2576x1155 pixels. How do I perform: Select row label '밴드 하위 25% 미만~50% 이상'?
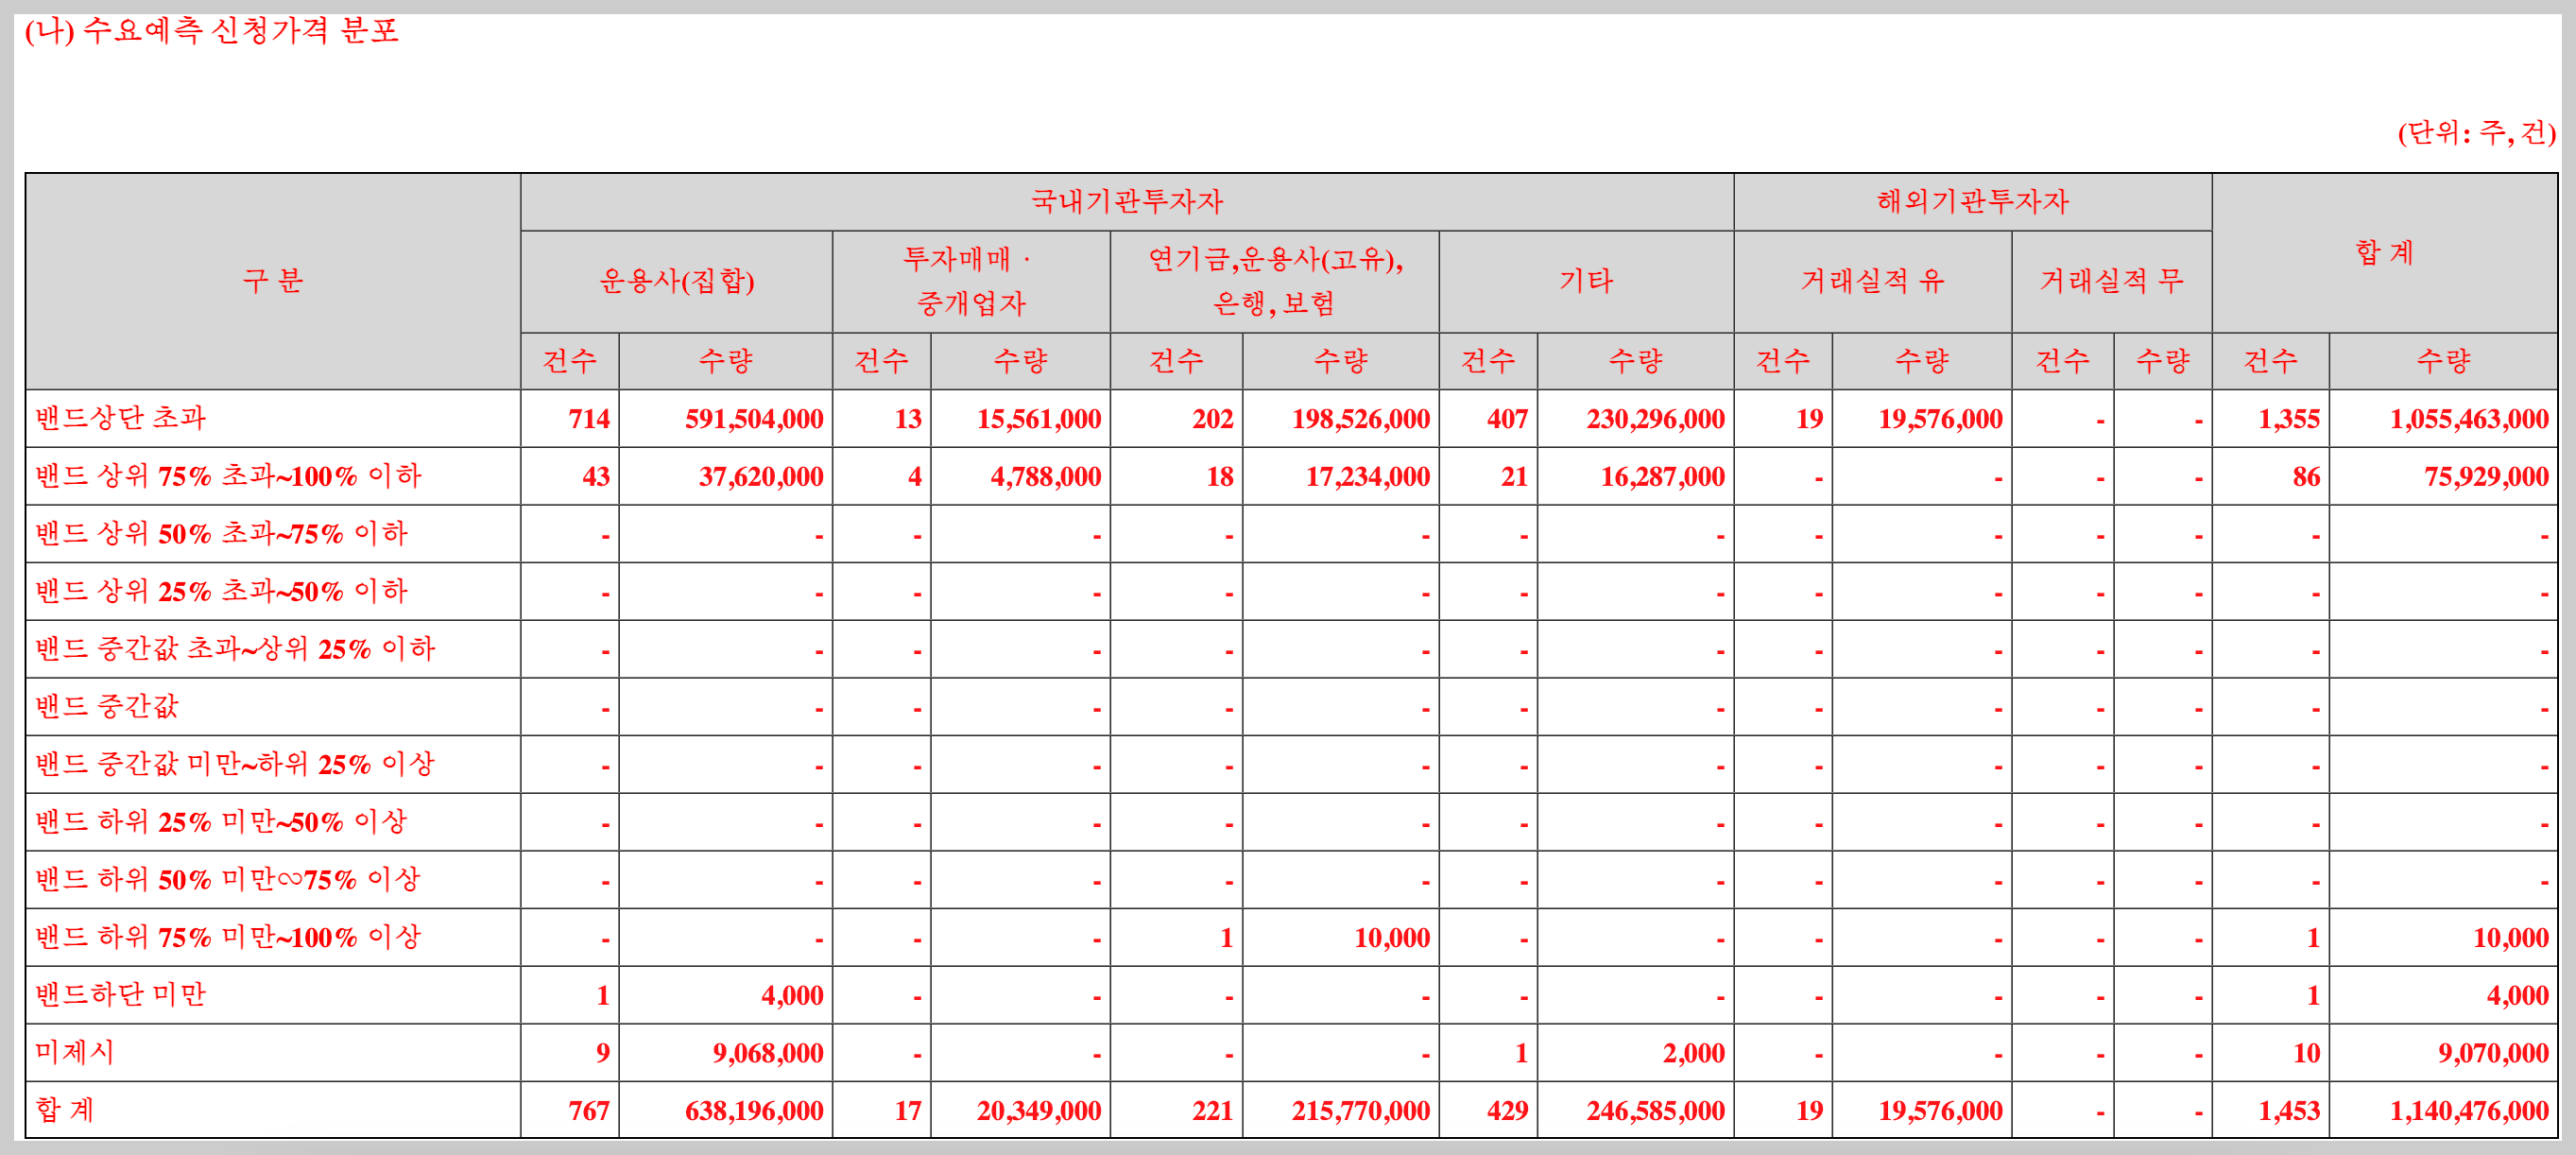[x=222, y=822]
